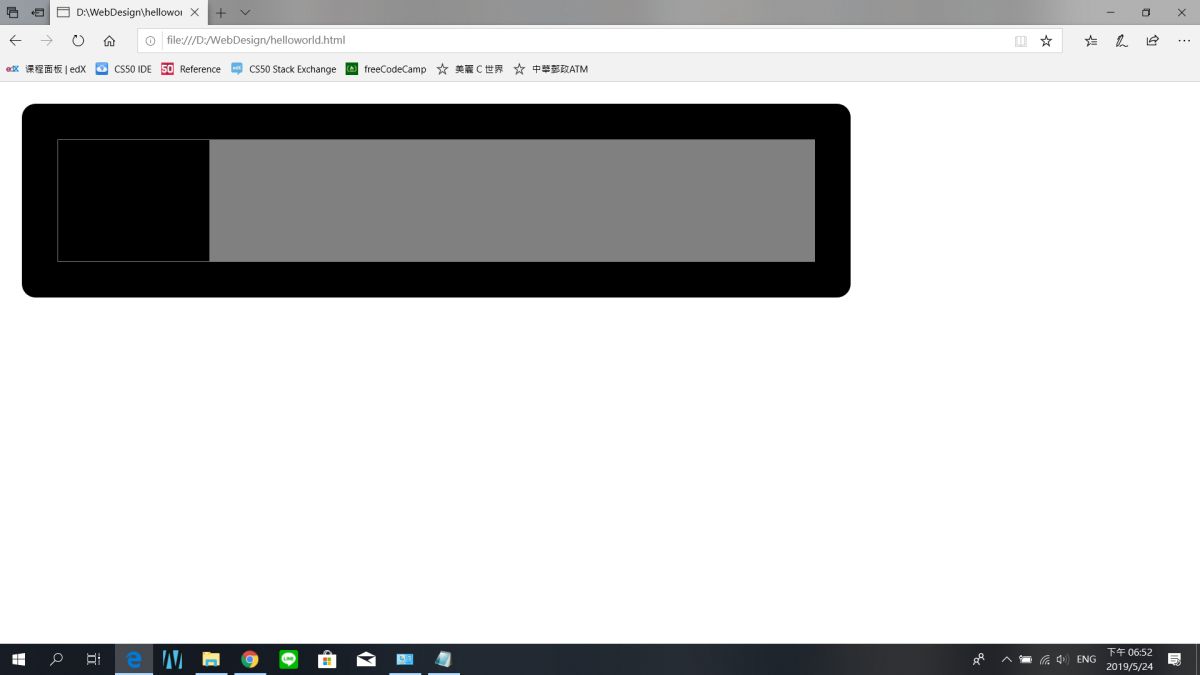Image resolution: width=1200 pixels, height=675 pixels.
Task: Open the Action Center notifications
Action: click(1175, 659)
